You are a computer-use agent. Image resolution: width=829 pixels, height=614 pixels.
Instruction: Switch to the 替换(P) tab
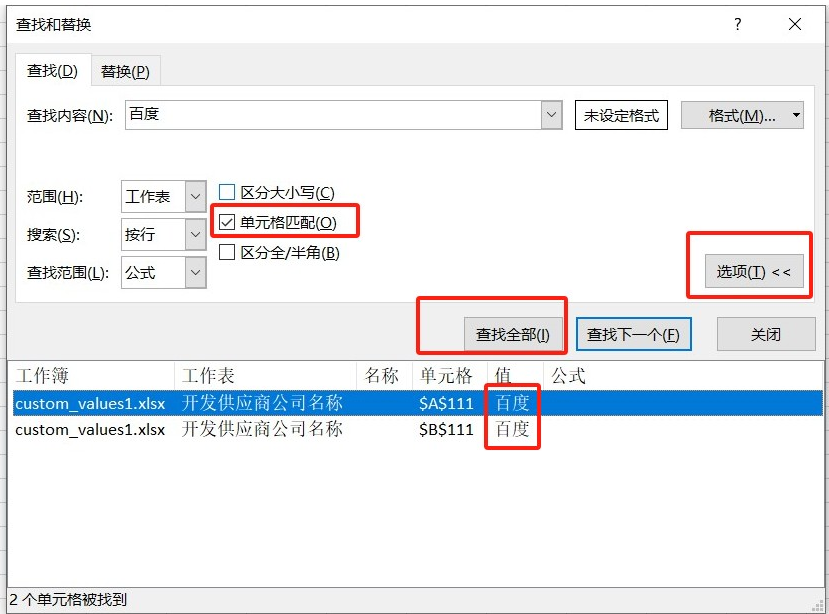(x=125, y=71)
